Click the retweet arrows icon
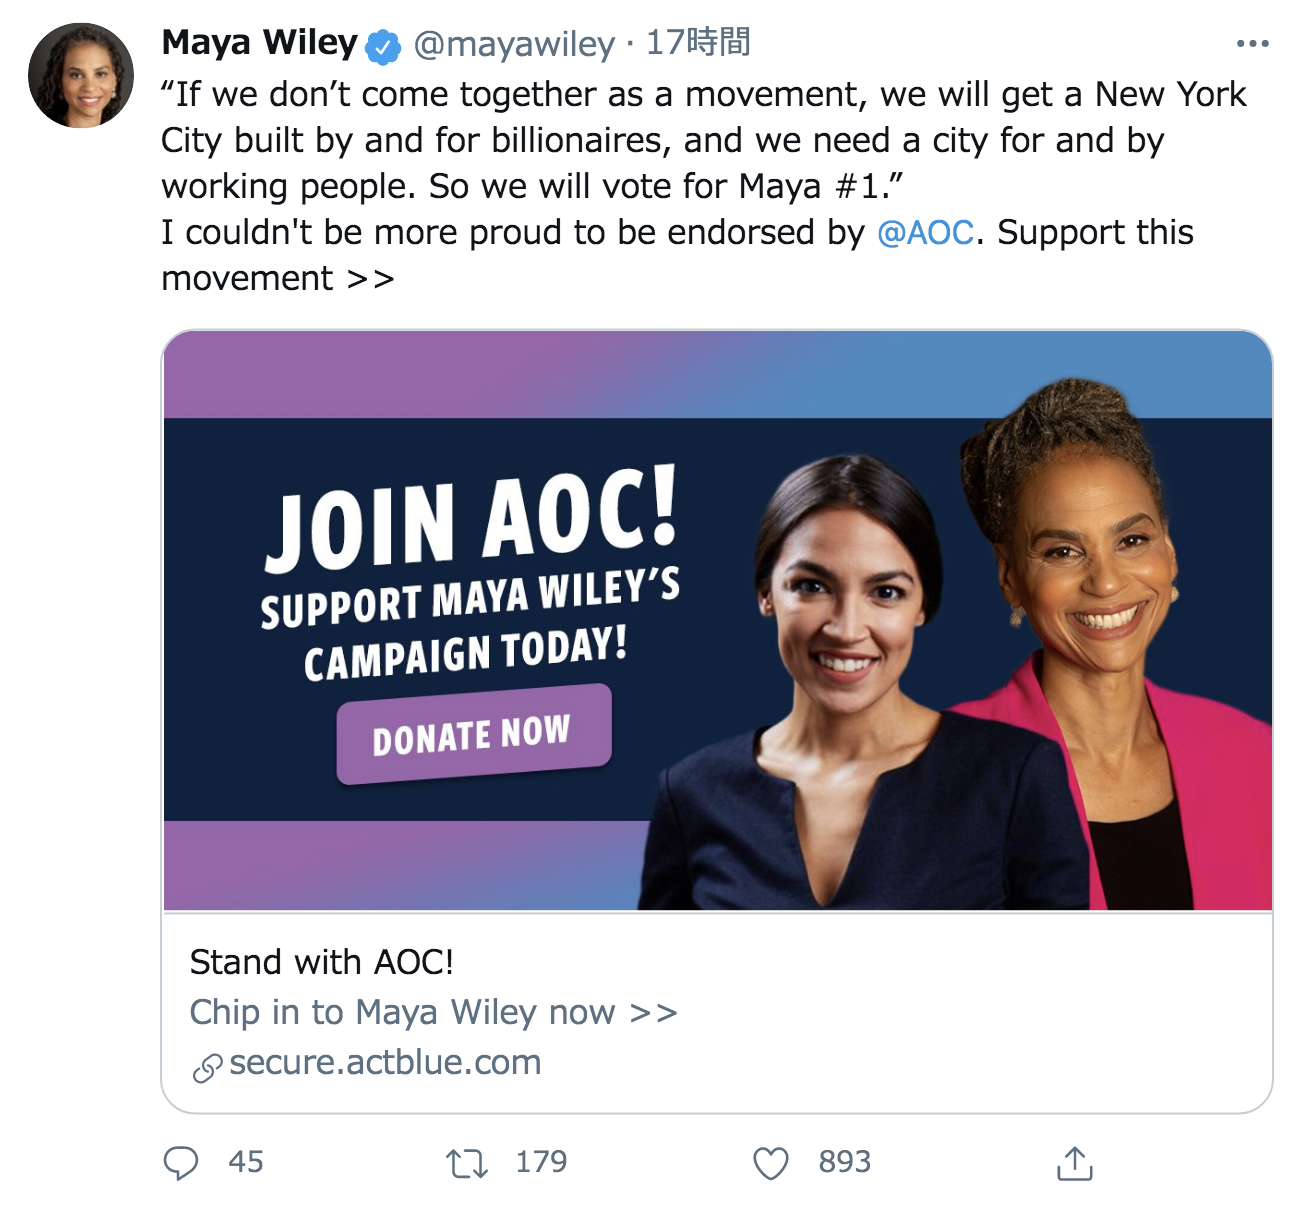1310x1208 pixels. tap(466, 1163)
